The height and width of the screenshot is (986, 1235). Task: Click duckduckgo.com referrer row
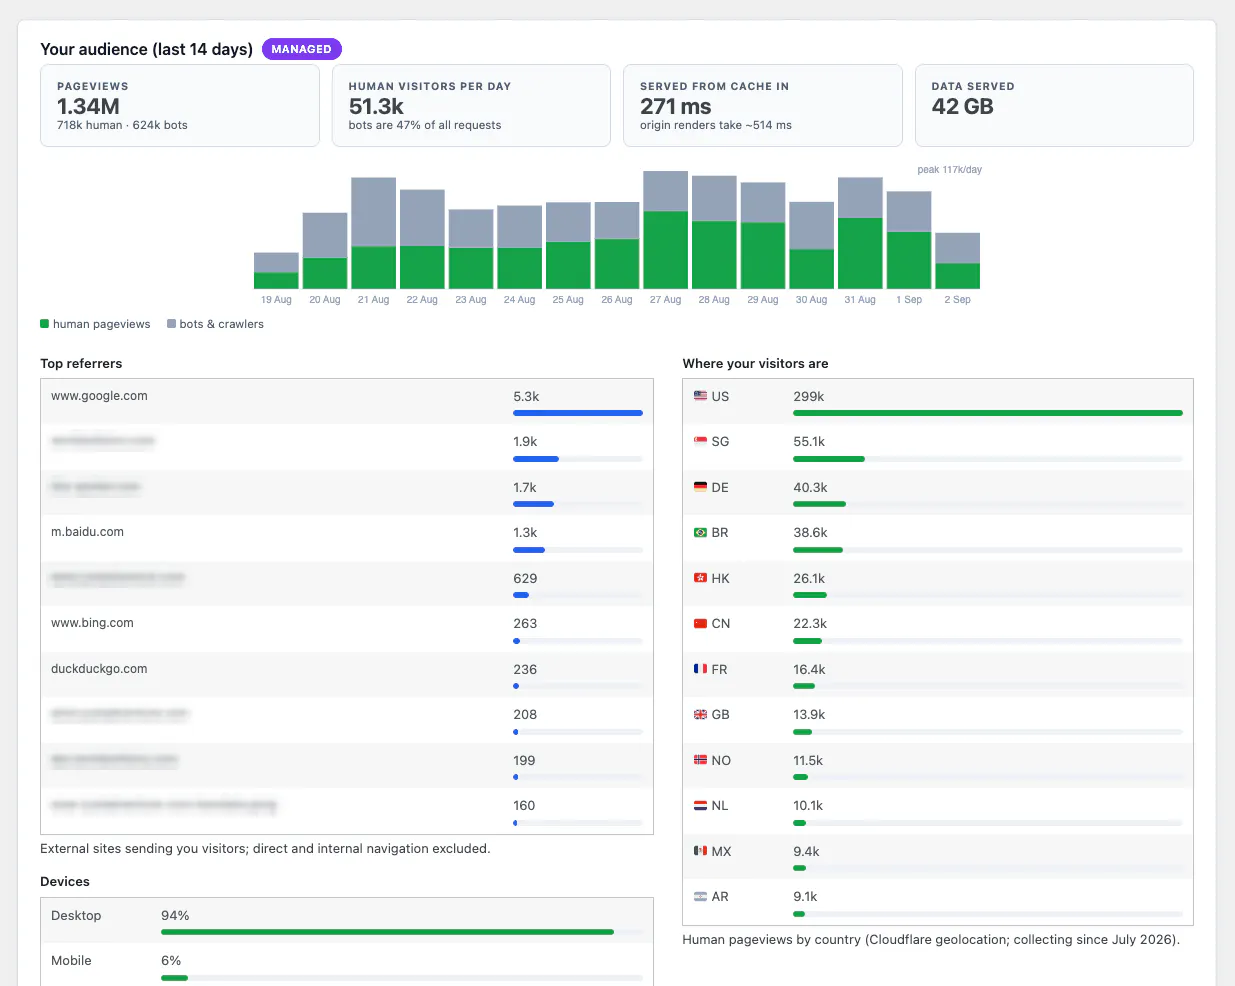[347, 675]
